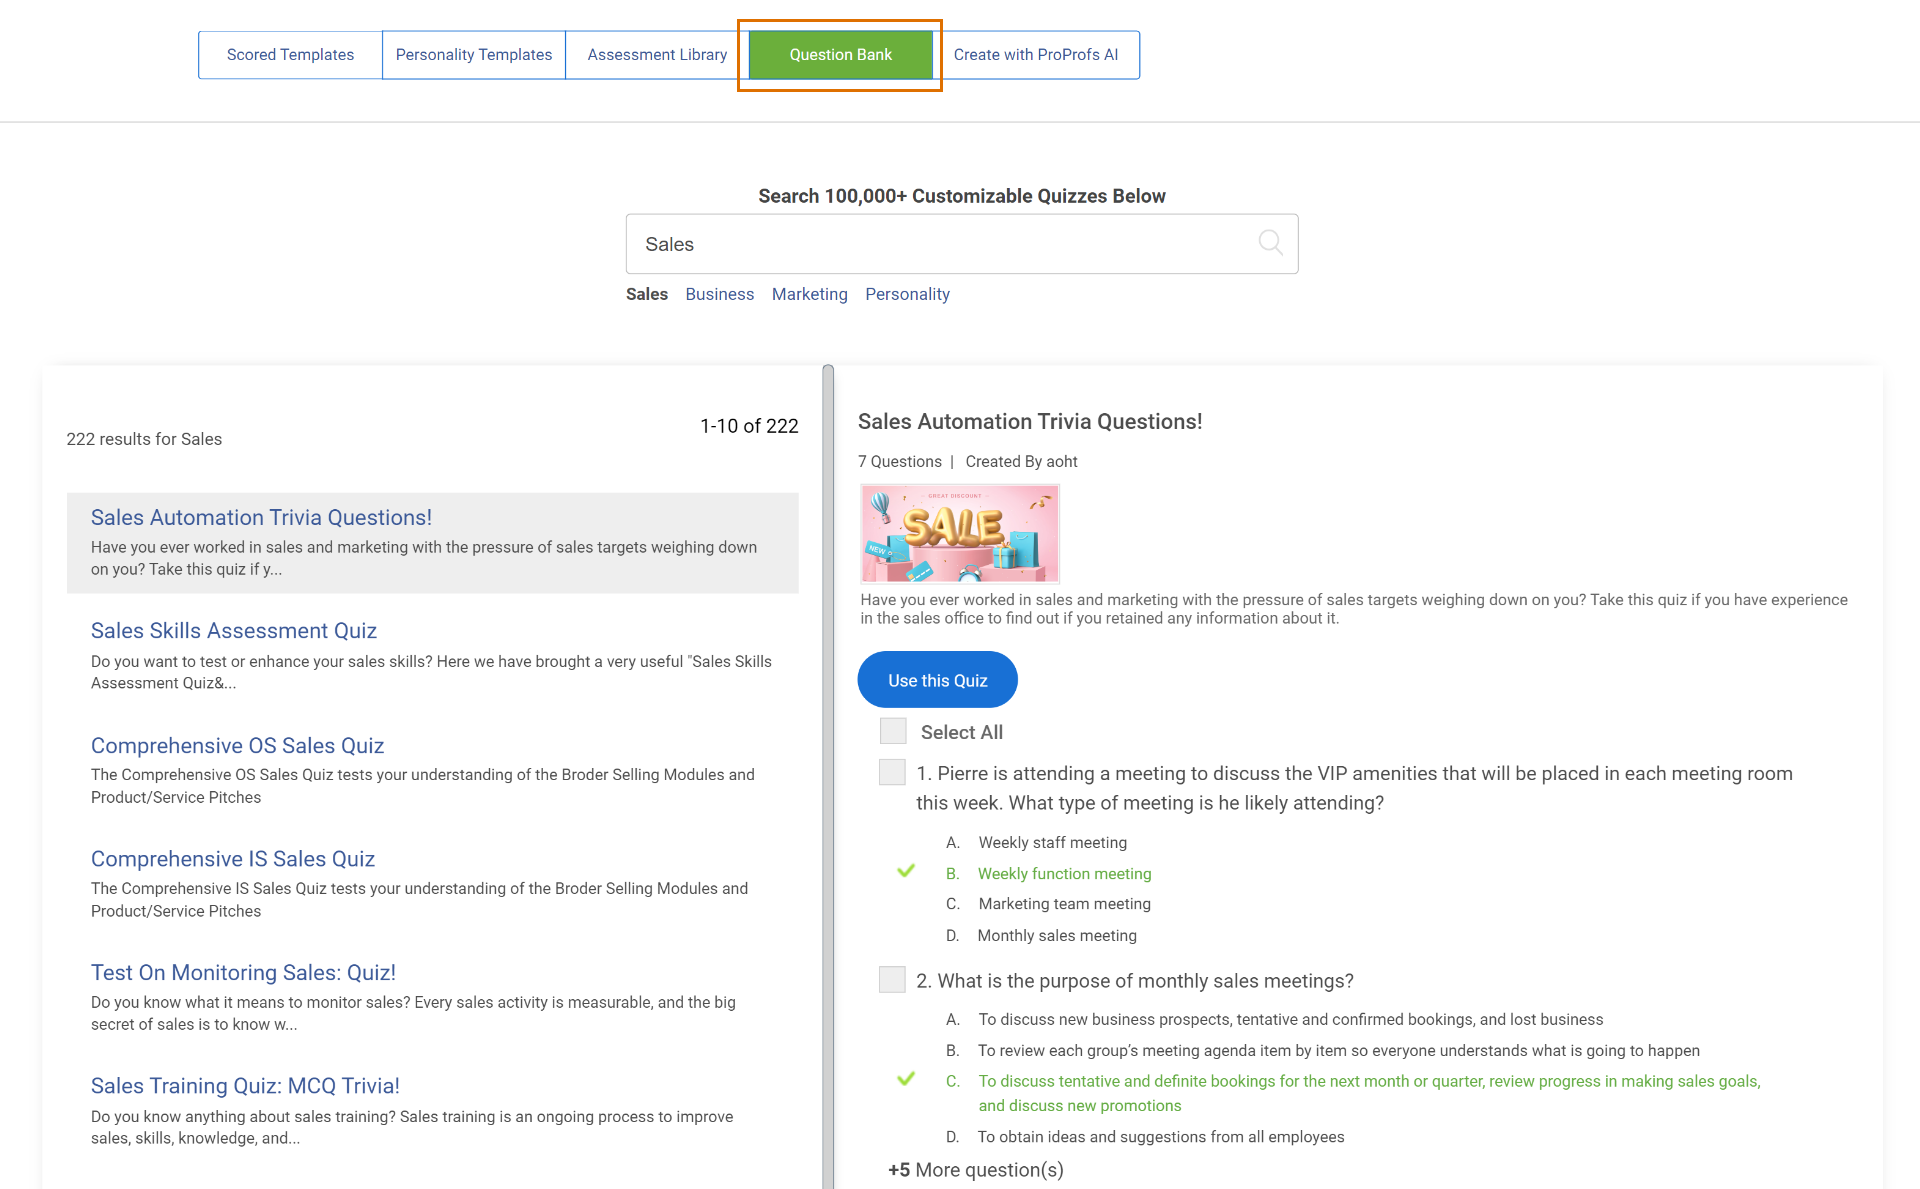Focus the Sales search input field
1920x1189 pixels.
point(940,244)
